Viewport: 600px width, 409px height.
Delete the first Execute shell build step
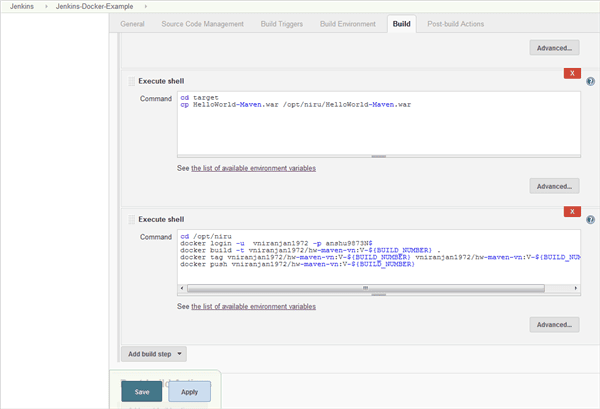click(x=571, y=74)
